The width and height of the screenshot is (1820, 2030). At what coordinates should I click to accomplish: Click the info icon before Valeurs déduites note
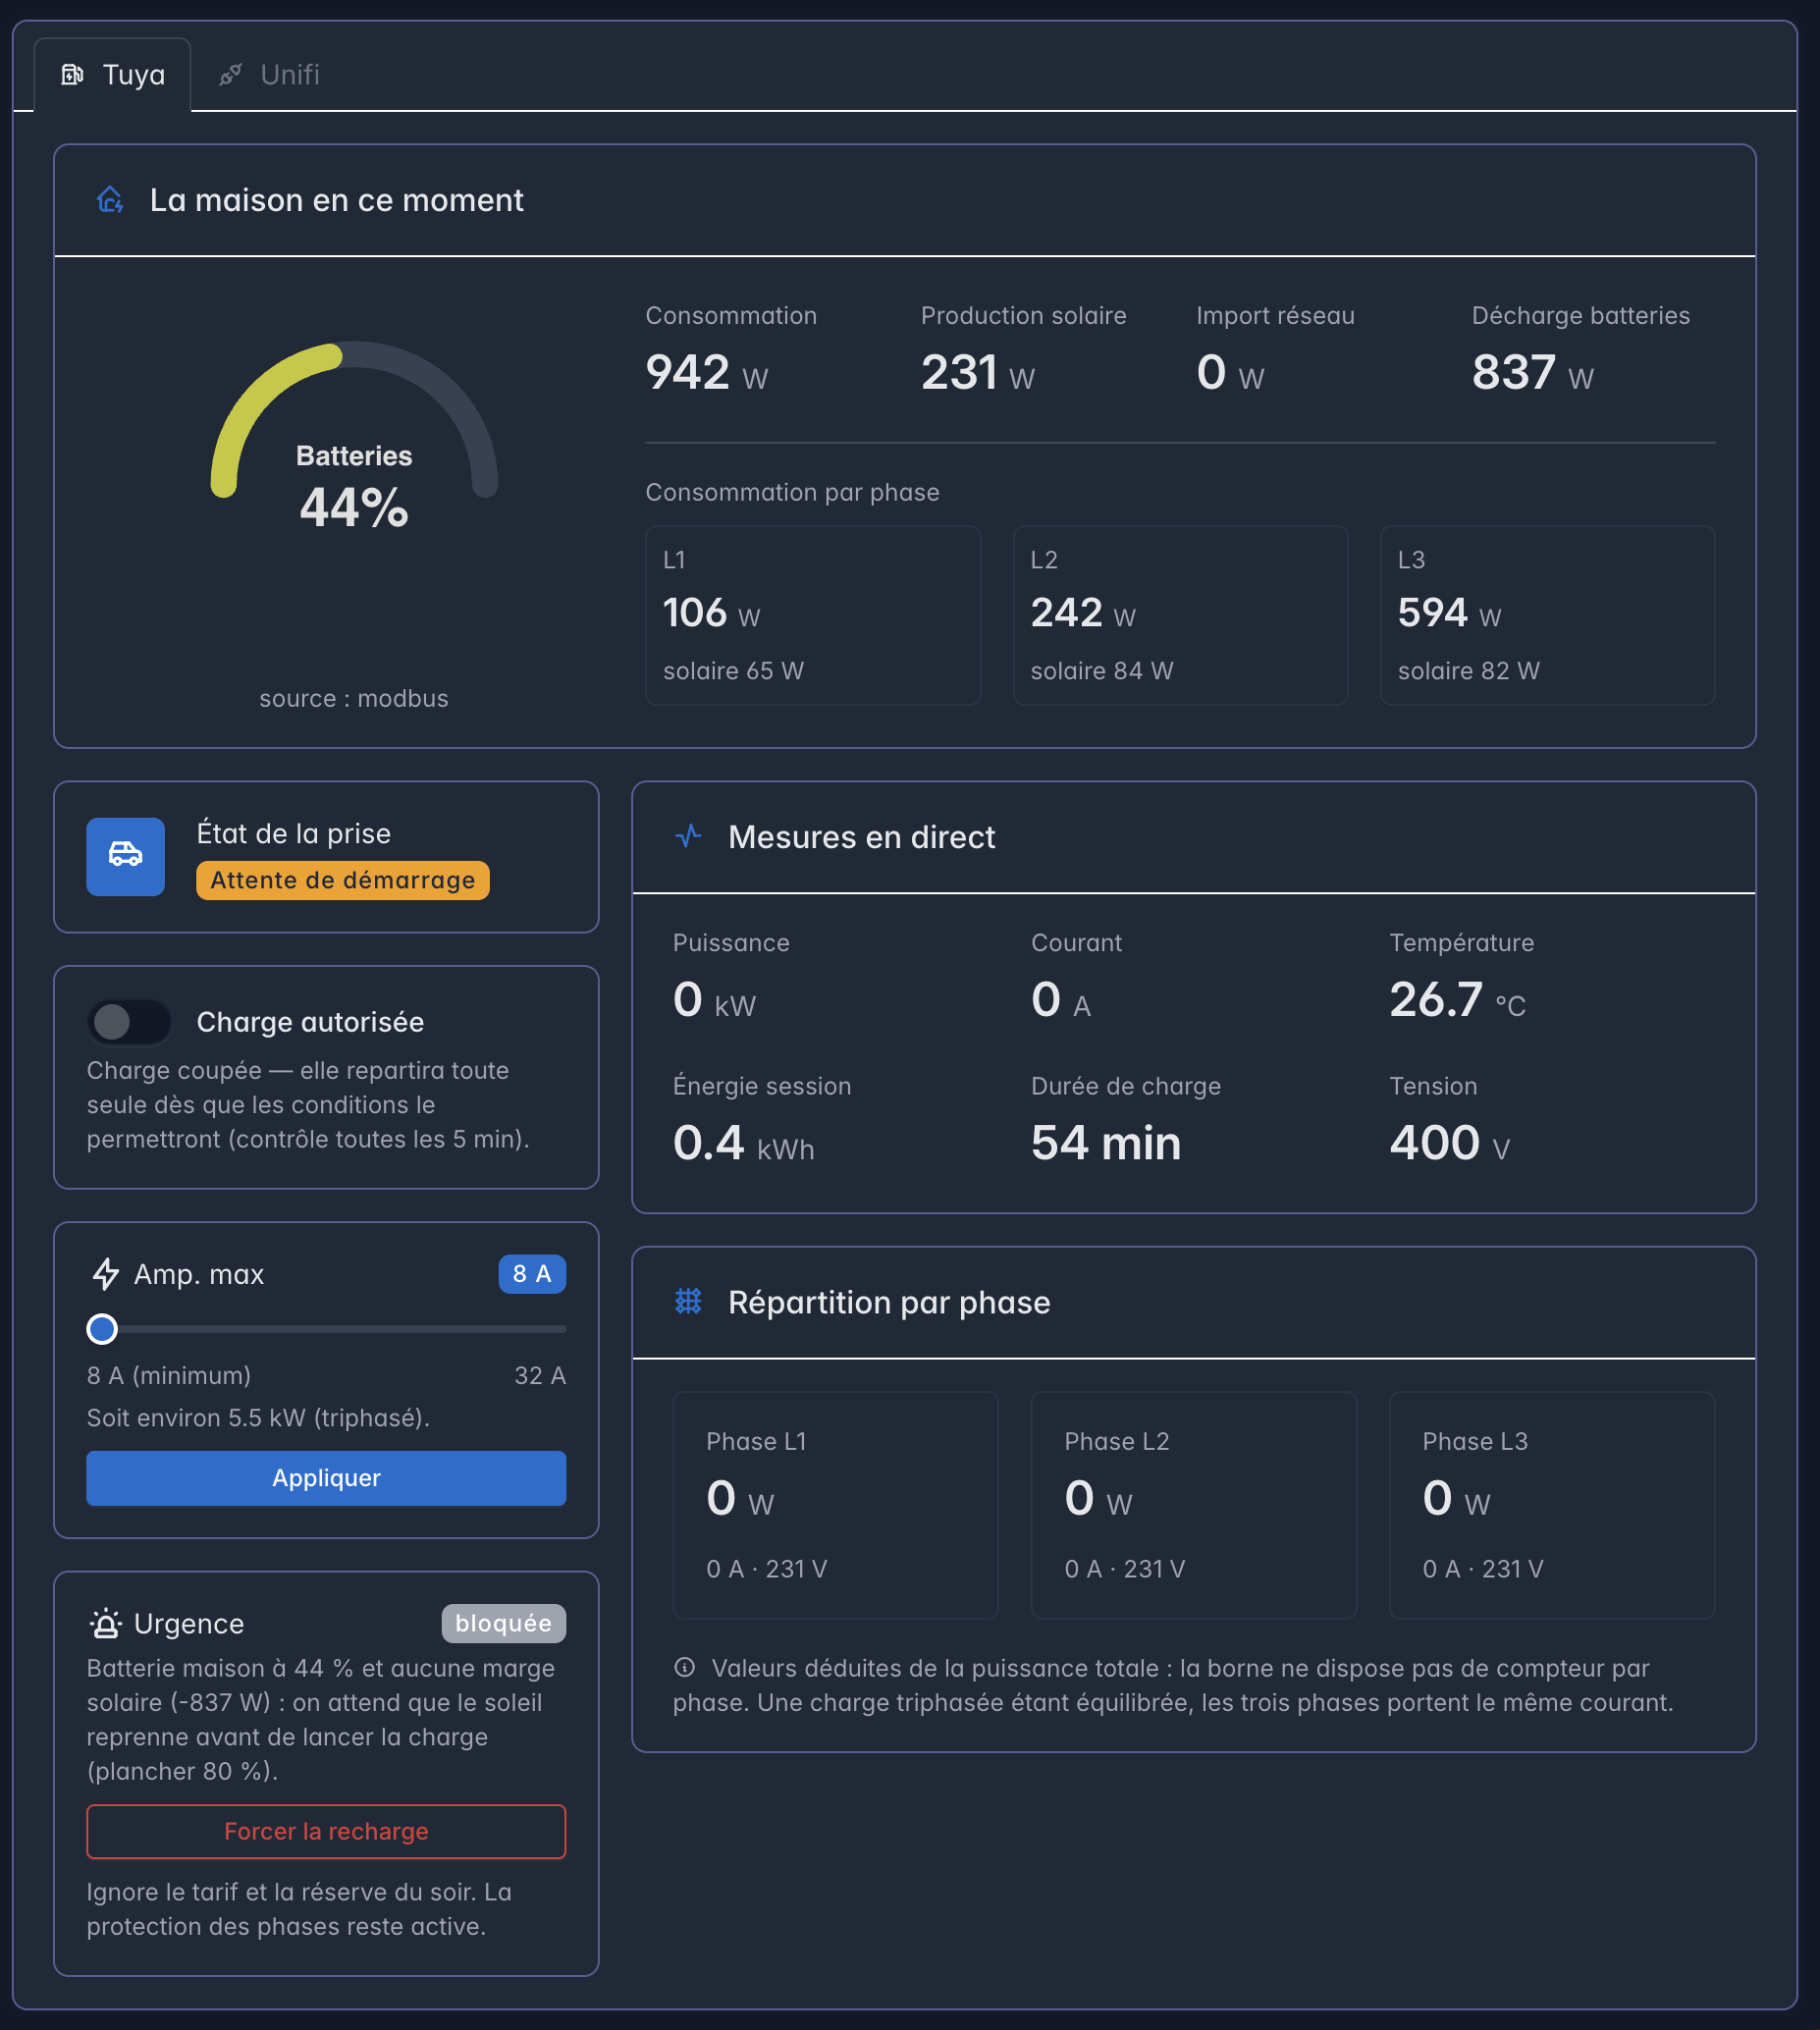[685, 1667]
